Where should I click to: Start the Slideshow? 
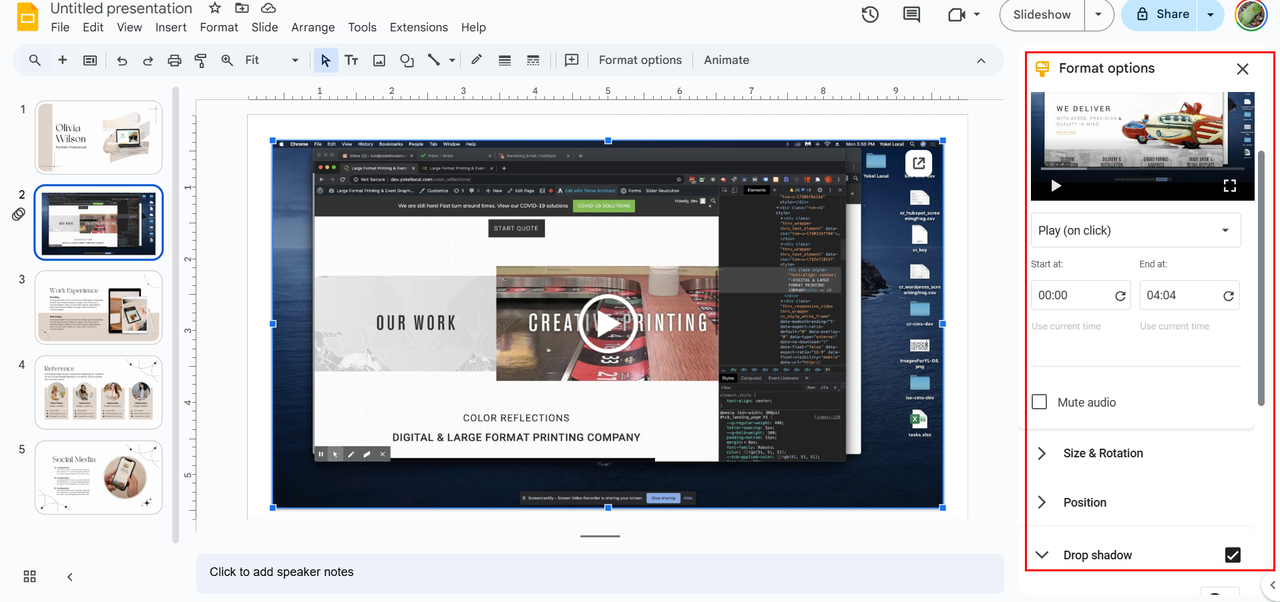(1042, 15)
